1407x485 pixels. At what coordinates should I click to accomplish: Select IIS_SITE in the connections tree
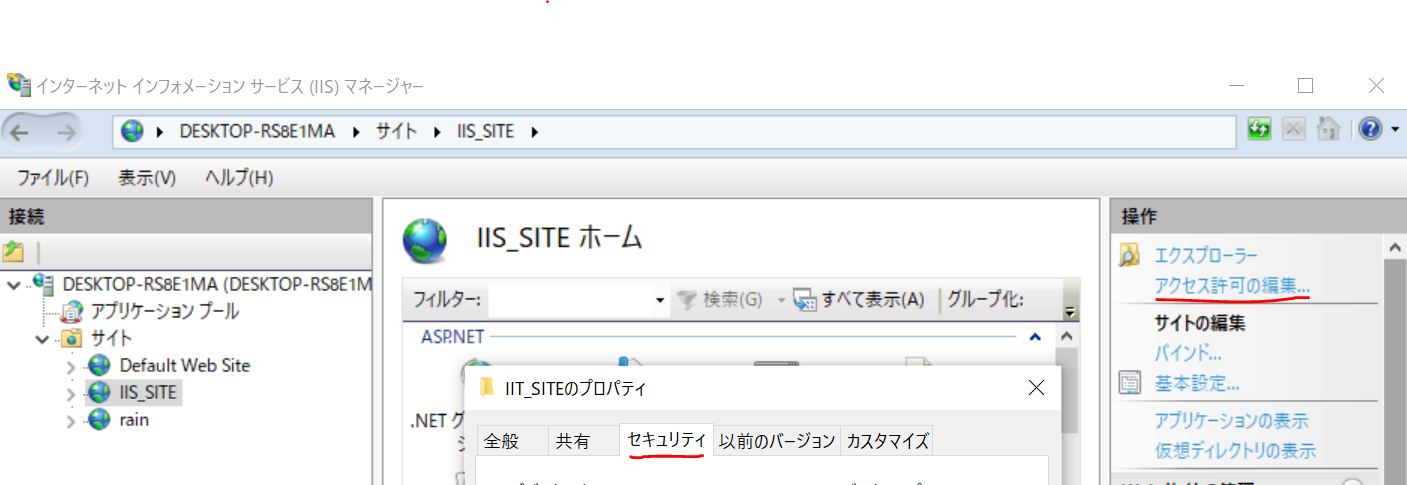coord(148,392)
